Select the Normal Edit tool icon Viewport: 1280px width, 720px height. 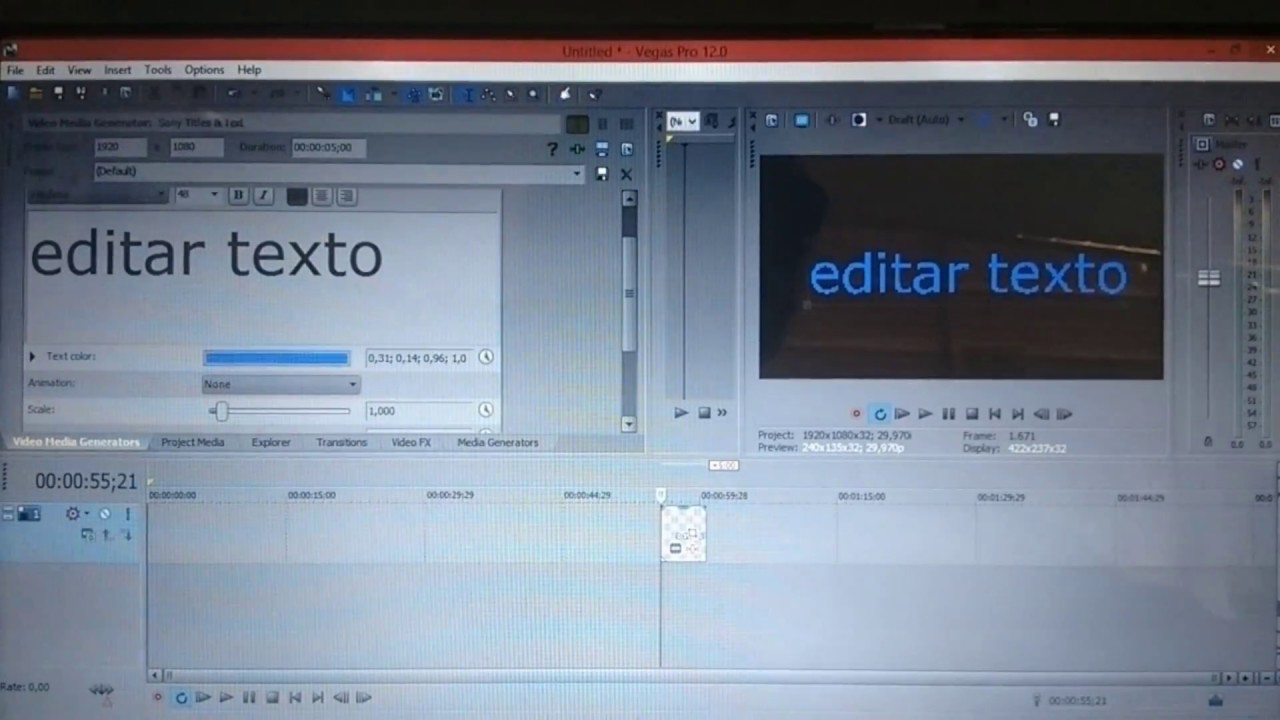click(x=466, y=94)
